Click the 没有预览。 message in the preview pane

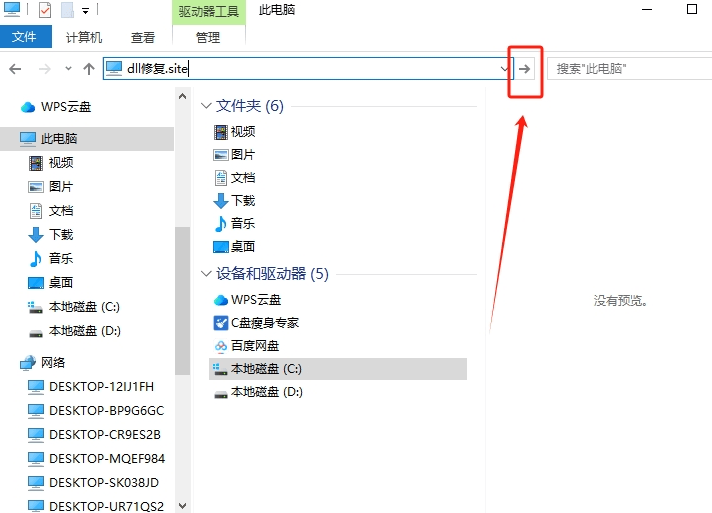click(x=620, y=301)
